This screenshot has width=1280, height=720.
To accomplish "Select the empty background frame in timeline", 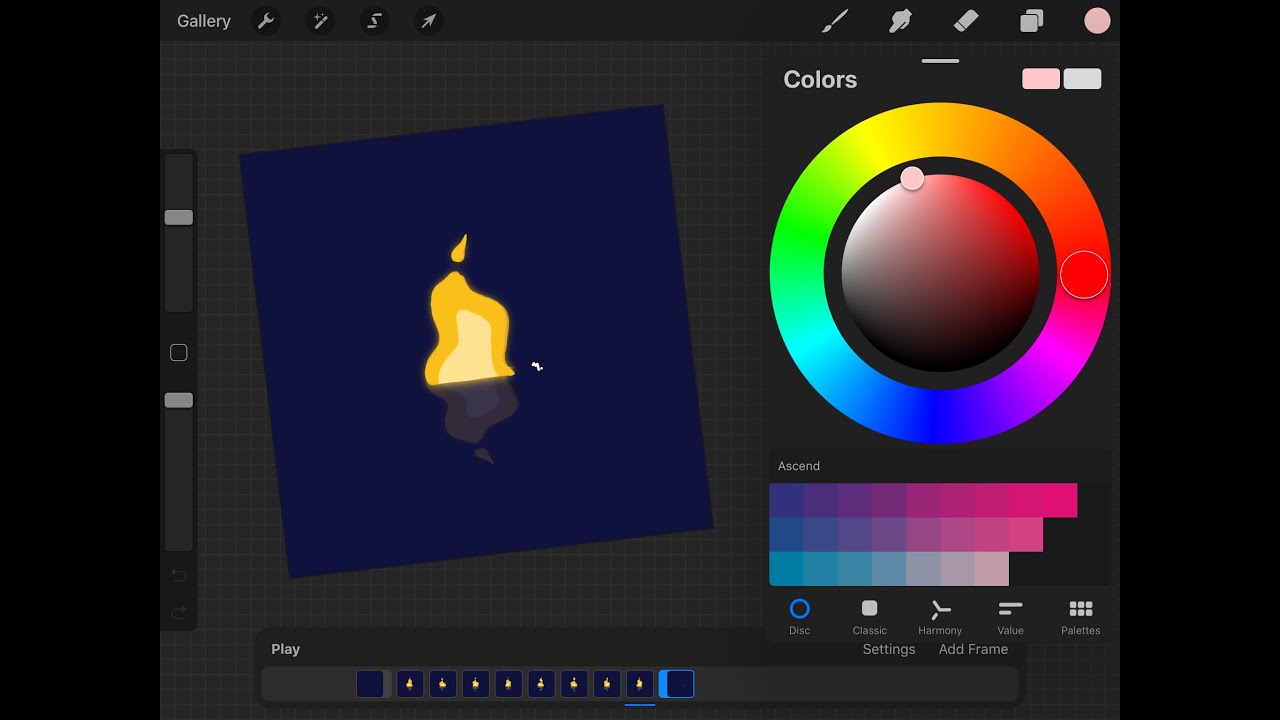I will click(x=370, y=684).
